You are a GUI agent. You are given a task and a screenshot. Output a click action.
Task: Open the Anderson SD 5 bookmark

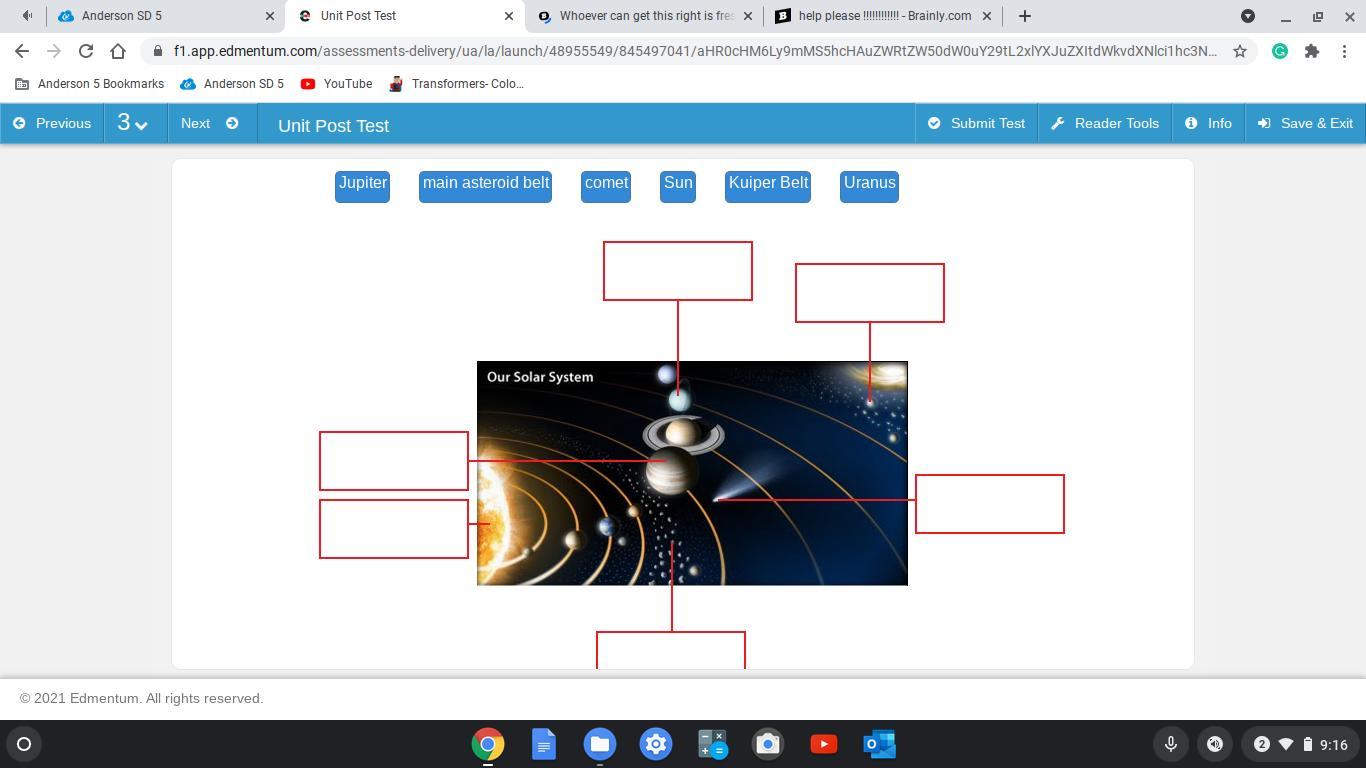(x=232, y=84)
